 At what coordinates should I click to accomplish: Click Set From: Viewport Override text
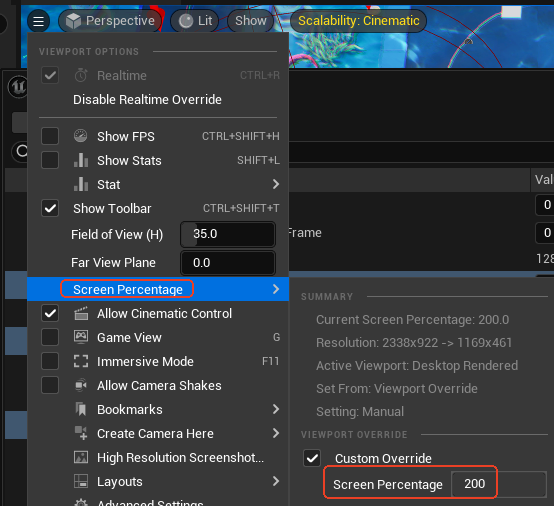(397, 389)
